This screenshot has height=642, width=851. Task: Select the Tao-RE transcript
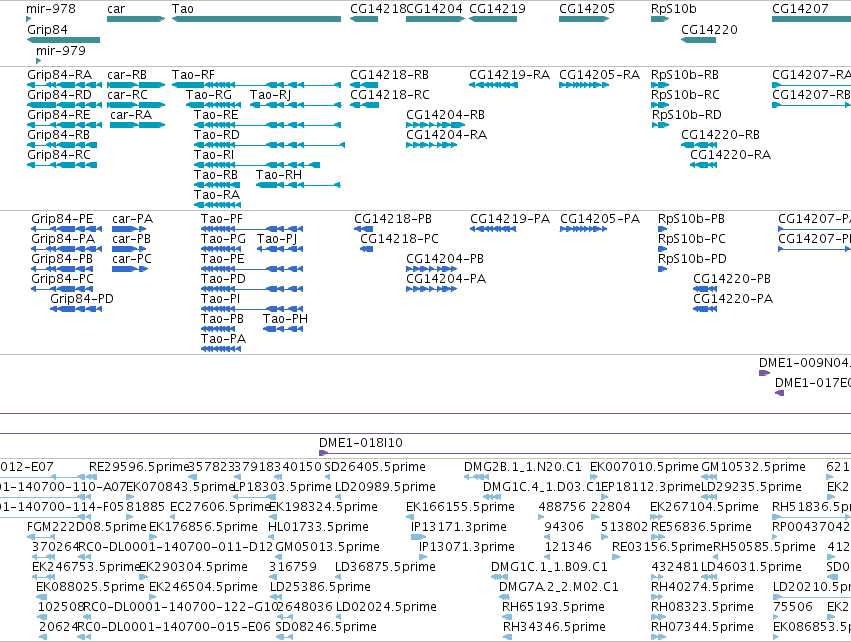tap(268, 125)
